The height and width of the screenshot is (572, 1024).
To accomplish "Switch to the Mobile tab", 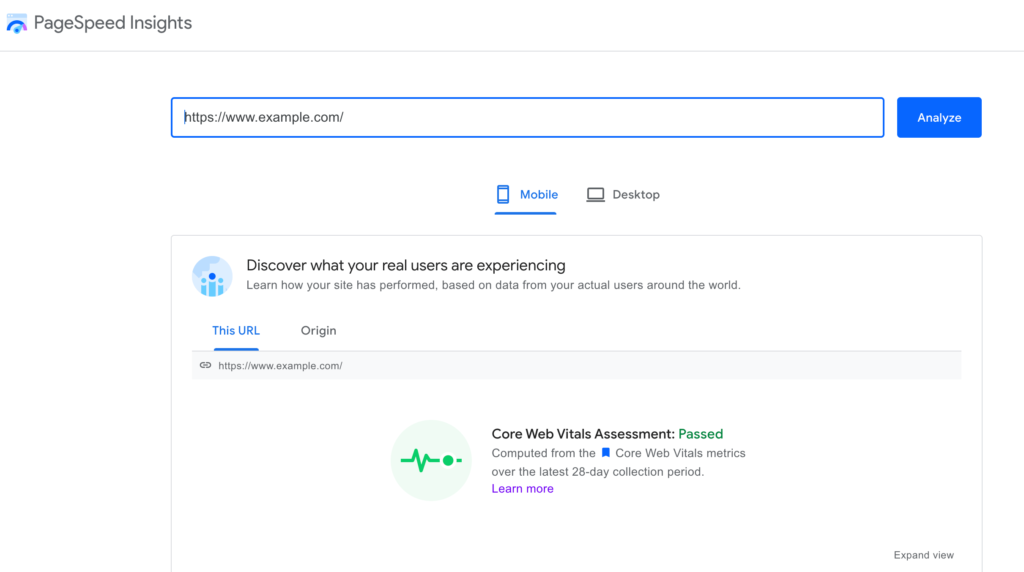I will [526, 195].
